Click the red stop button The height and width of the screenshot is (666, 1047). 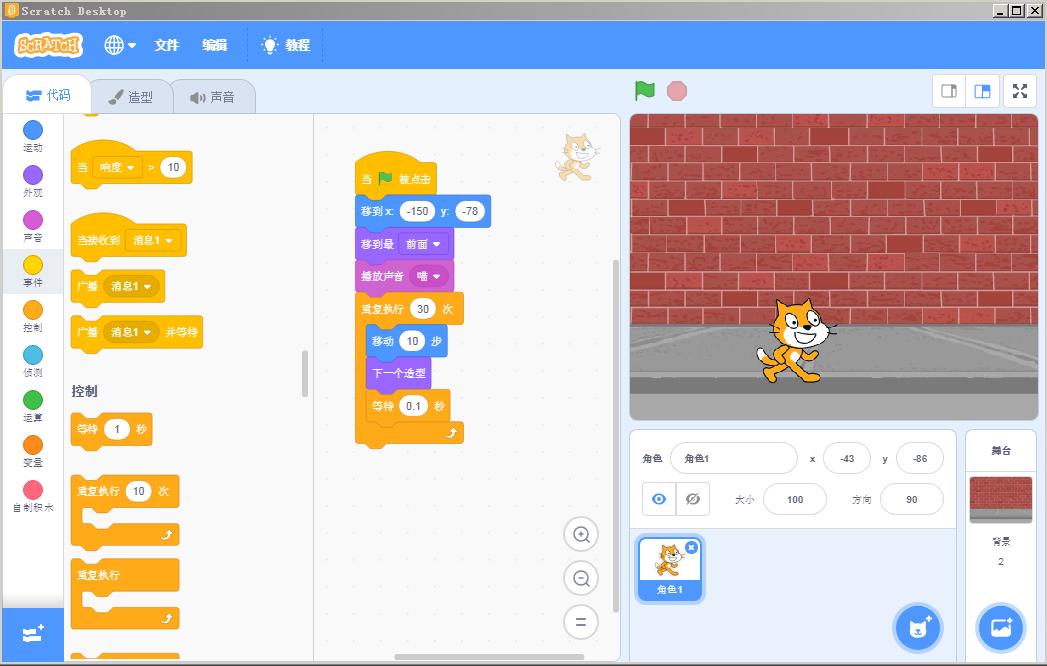point(676,91)
